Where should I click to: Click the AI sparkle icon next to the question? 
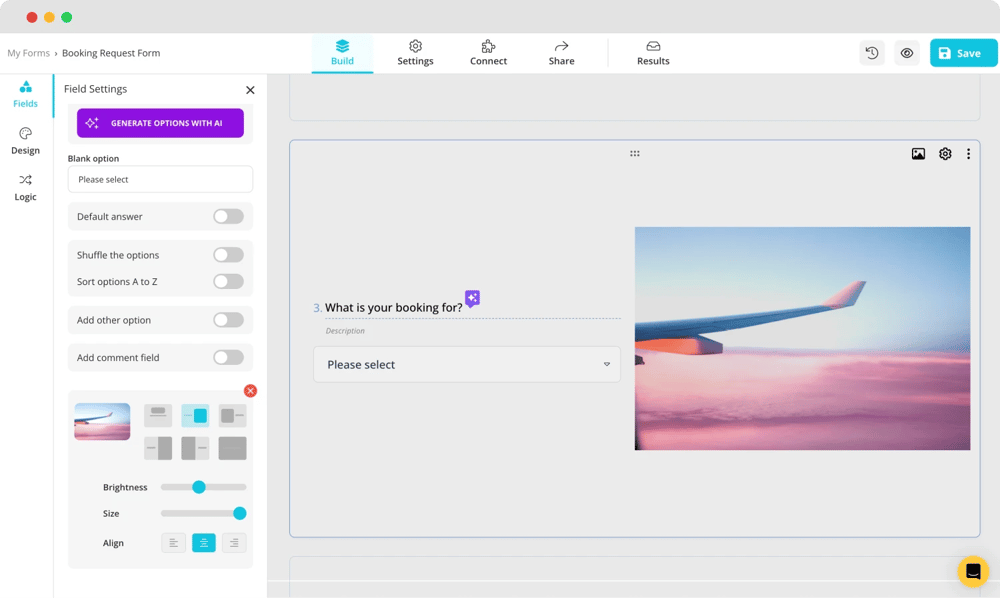[471, 298]
